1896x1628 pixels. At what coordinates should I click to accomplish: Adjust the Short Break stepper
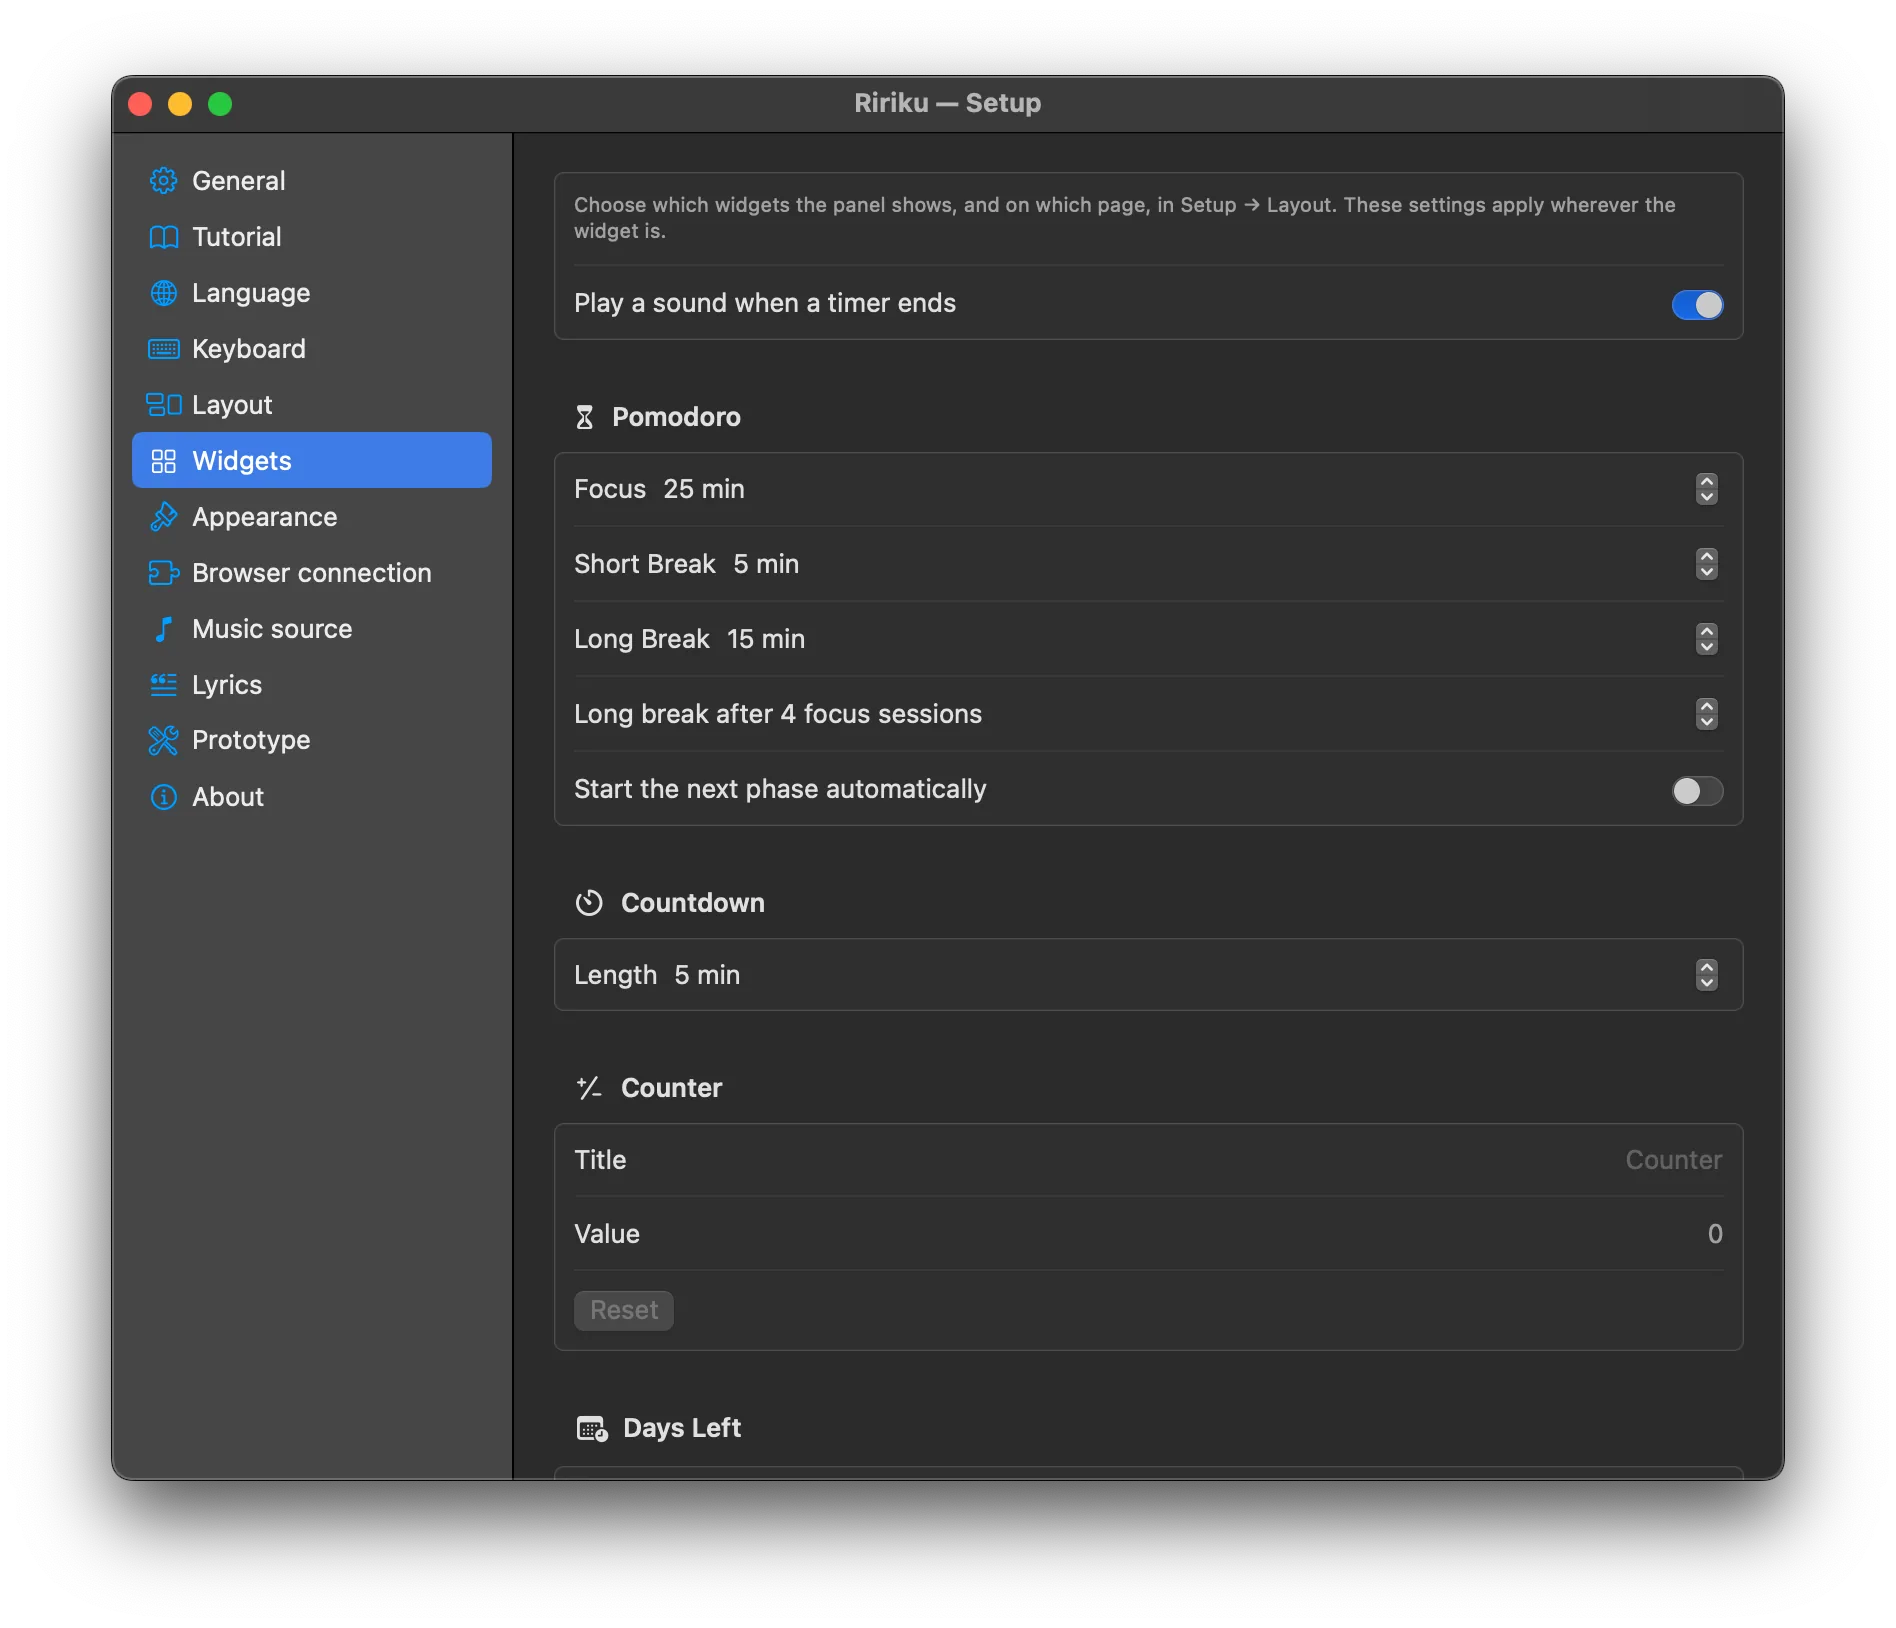tap(1707, 564)
